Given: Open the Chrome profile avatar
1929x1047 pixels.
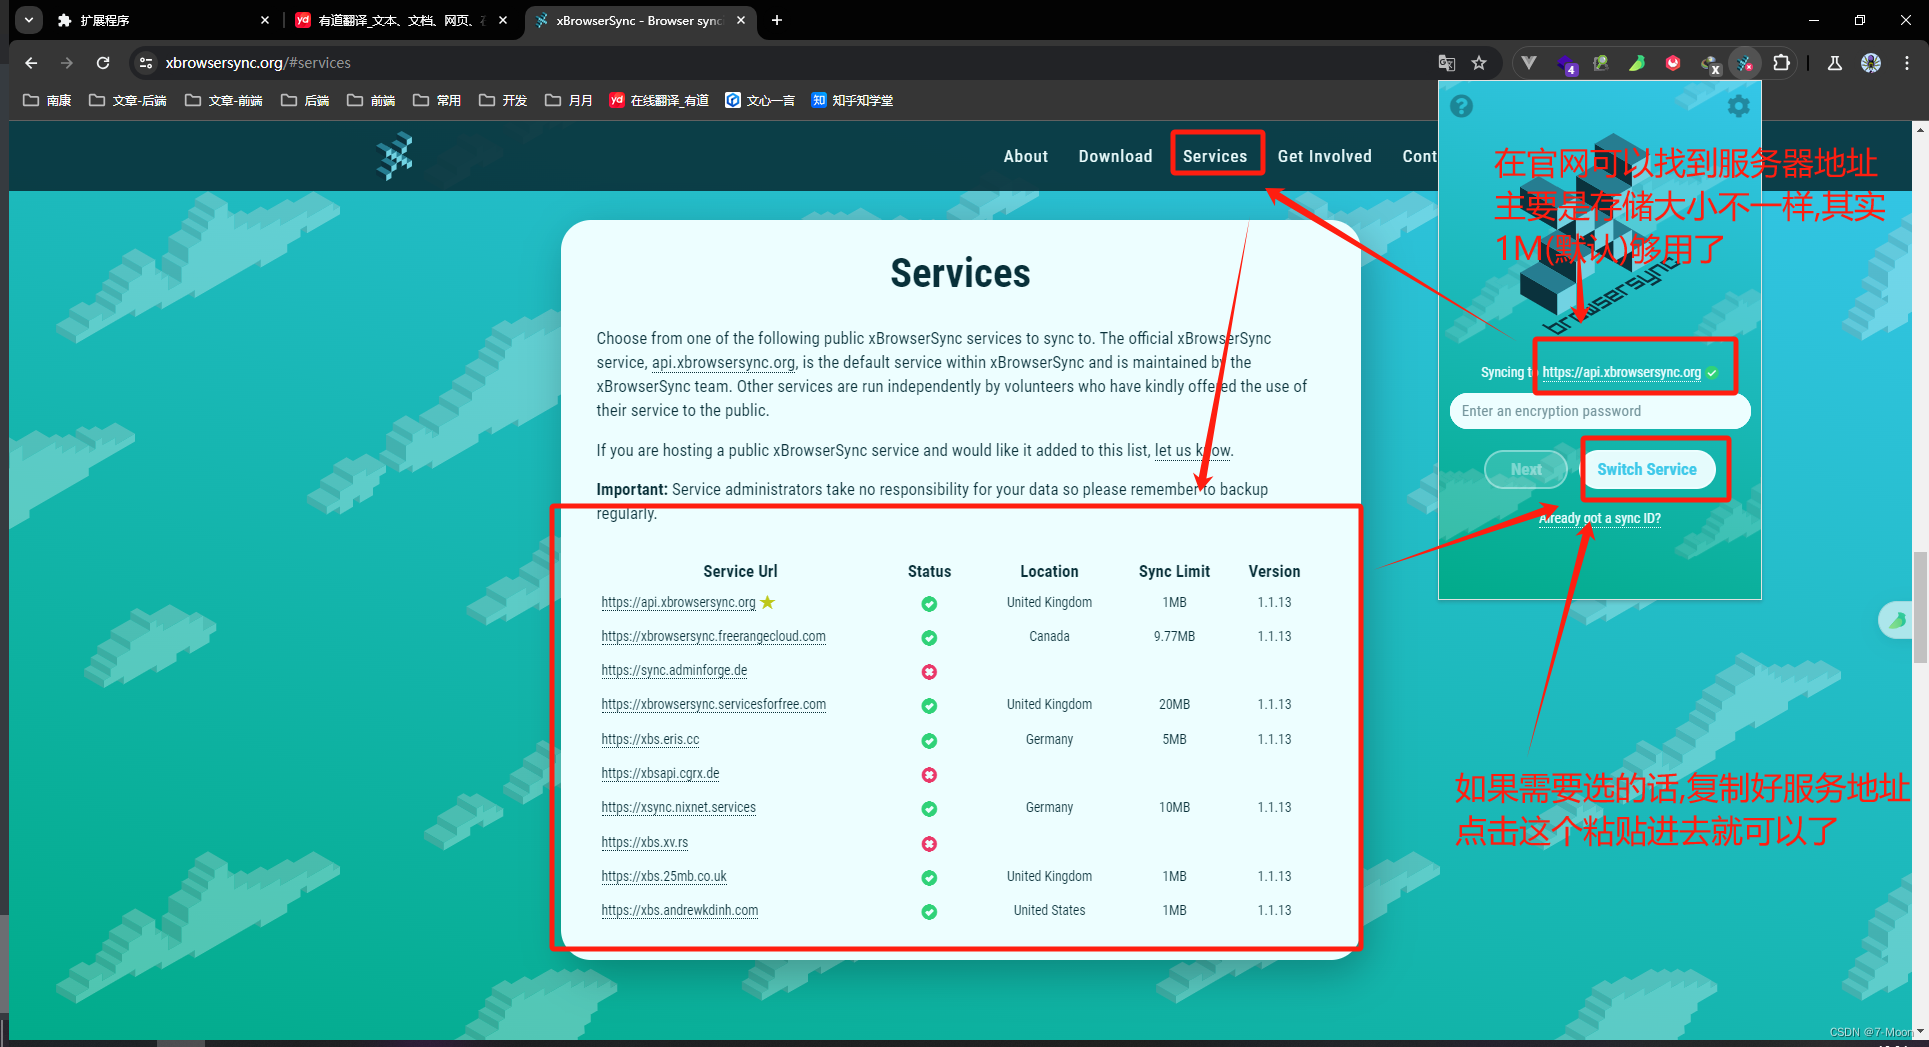Looking at the screenshot, I should click(x=1871, y=63).
